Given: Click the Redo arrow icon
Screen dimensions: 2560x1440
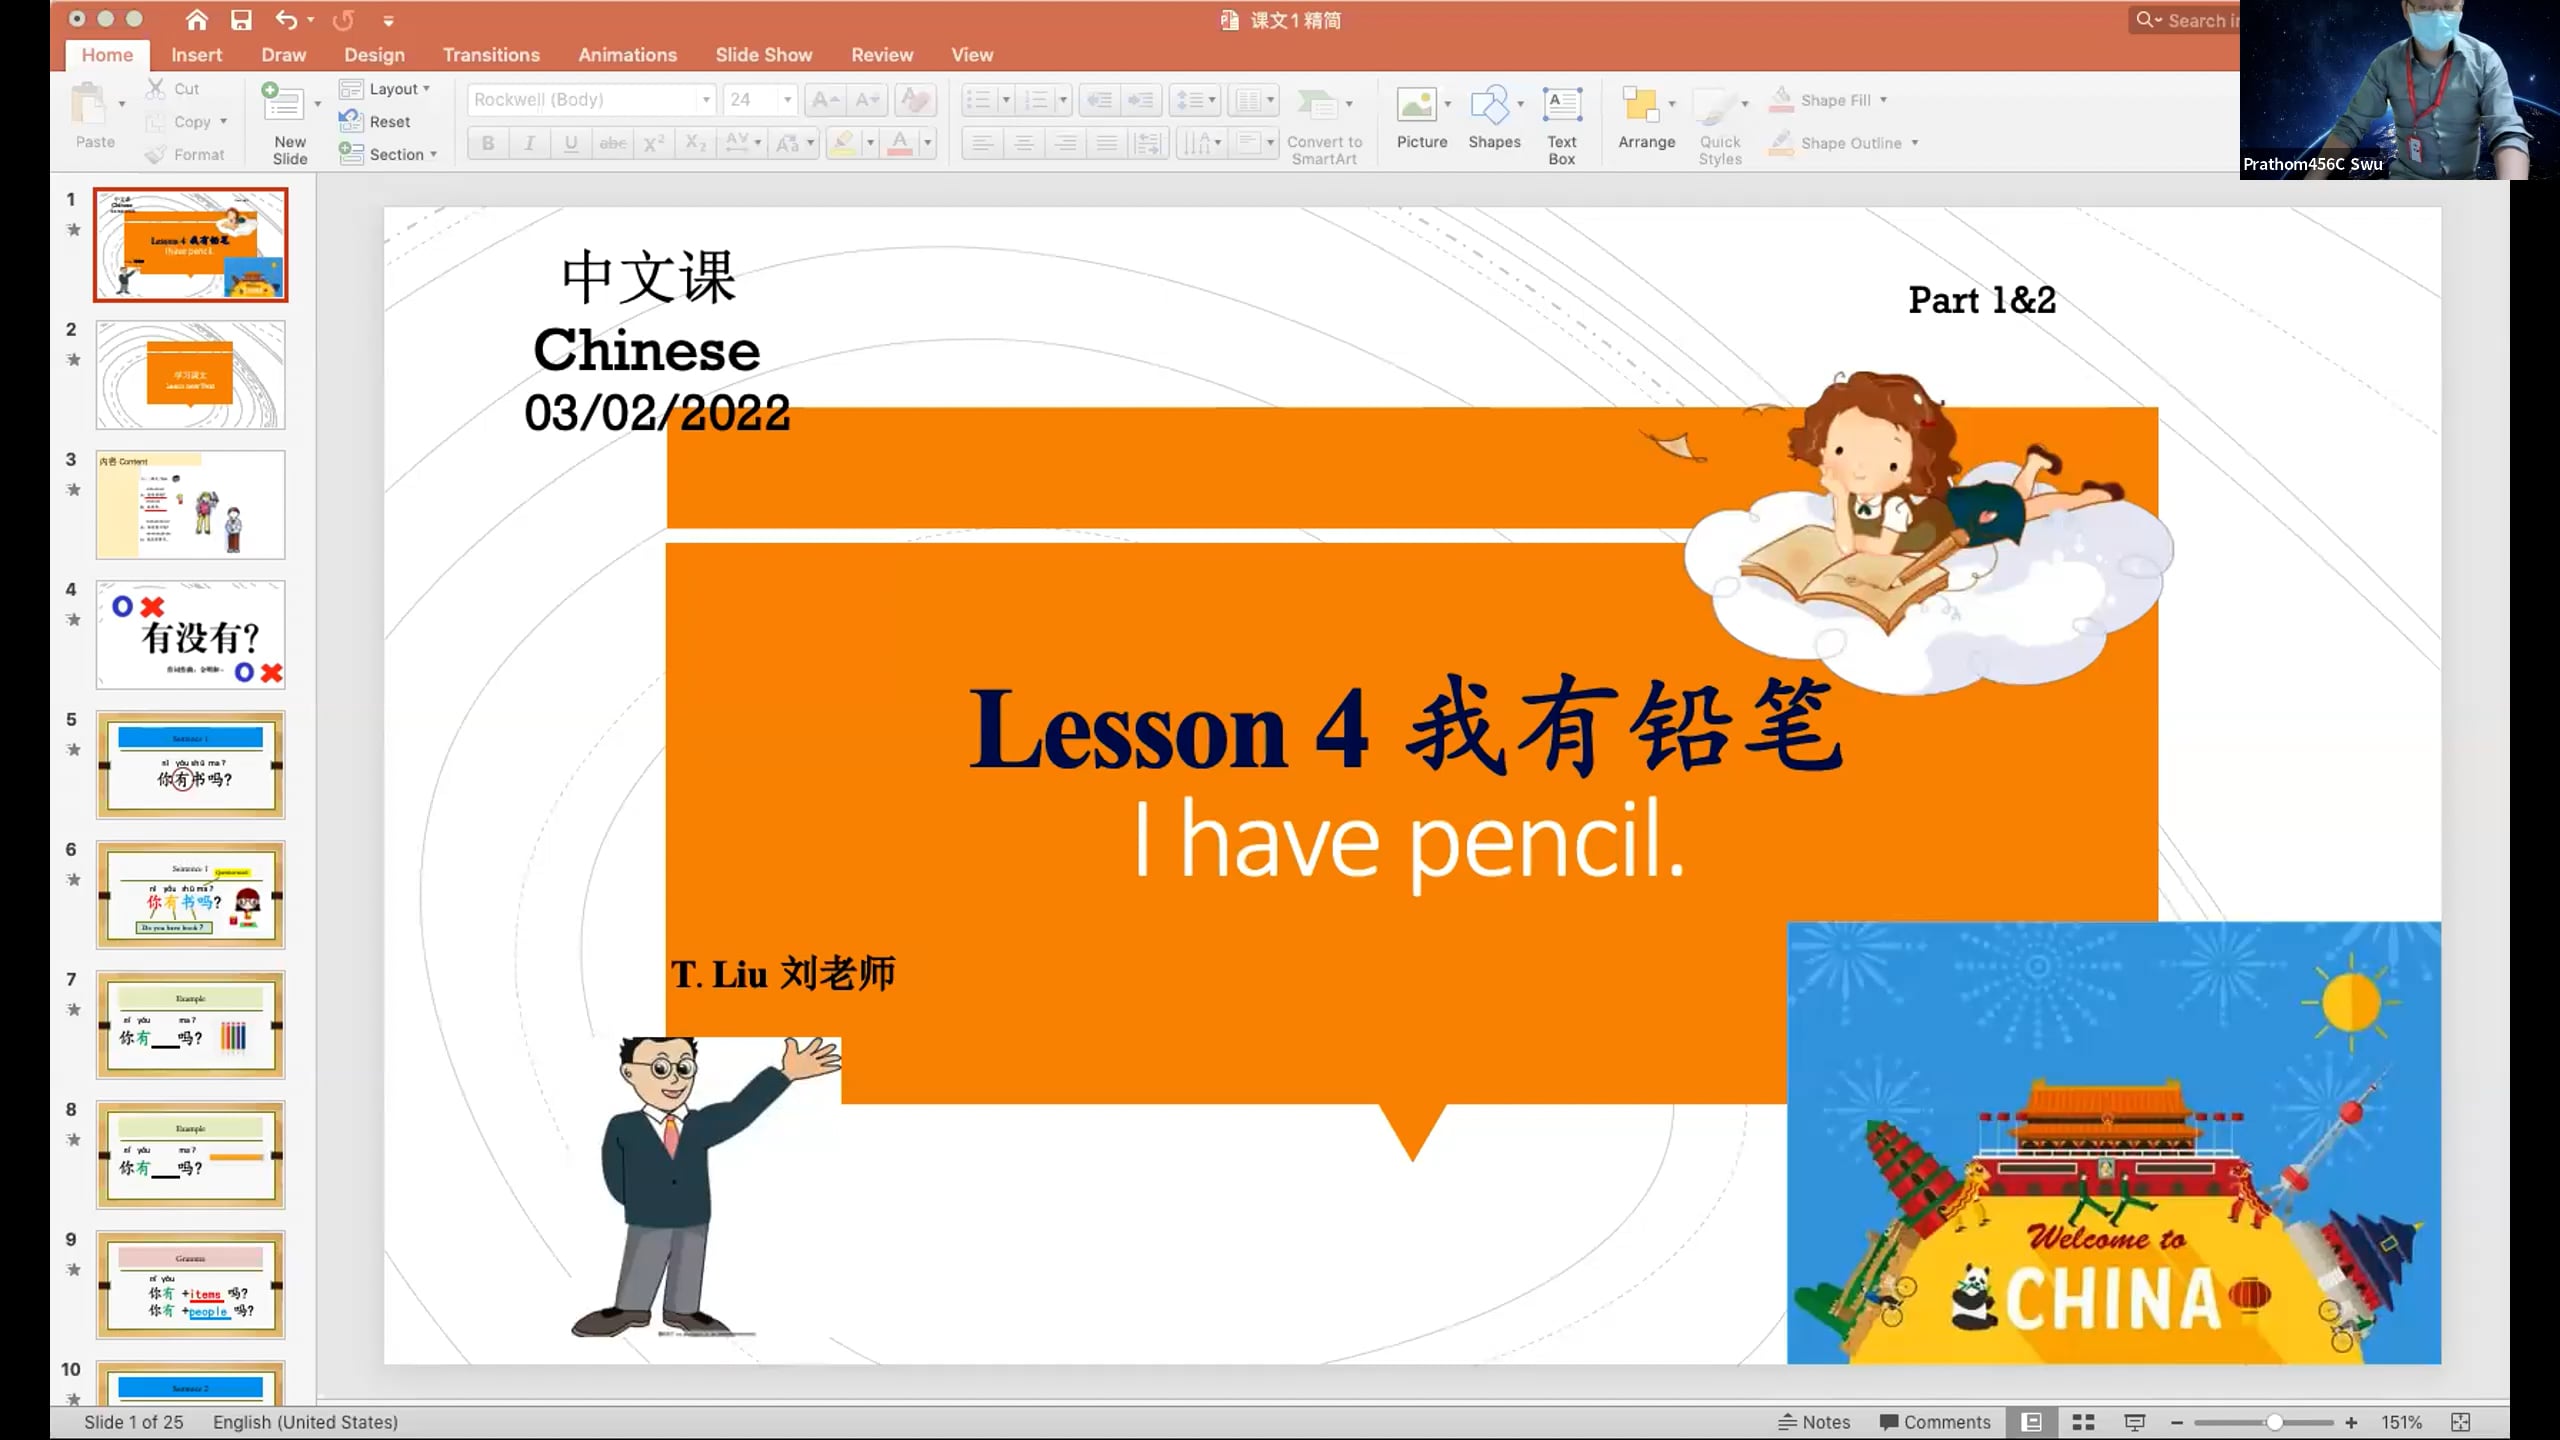Looking at the screenshot, I should pyautogui.click(x=343, y=20).
